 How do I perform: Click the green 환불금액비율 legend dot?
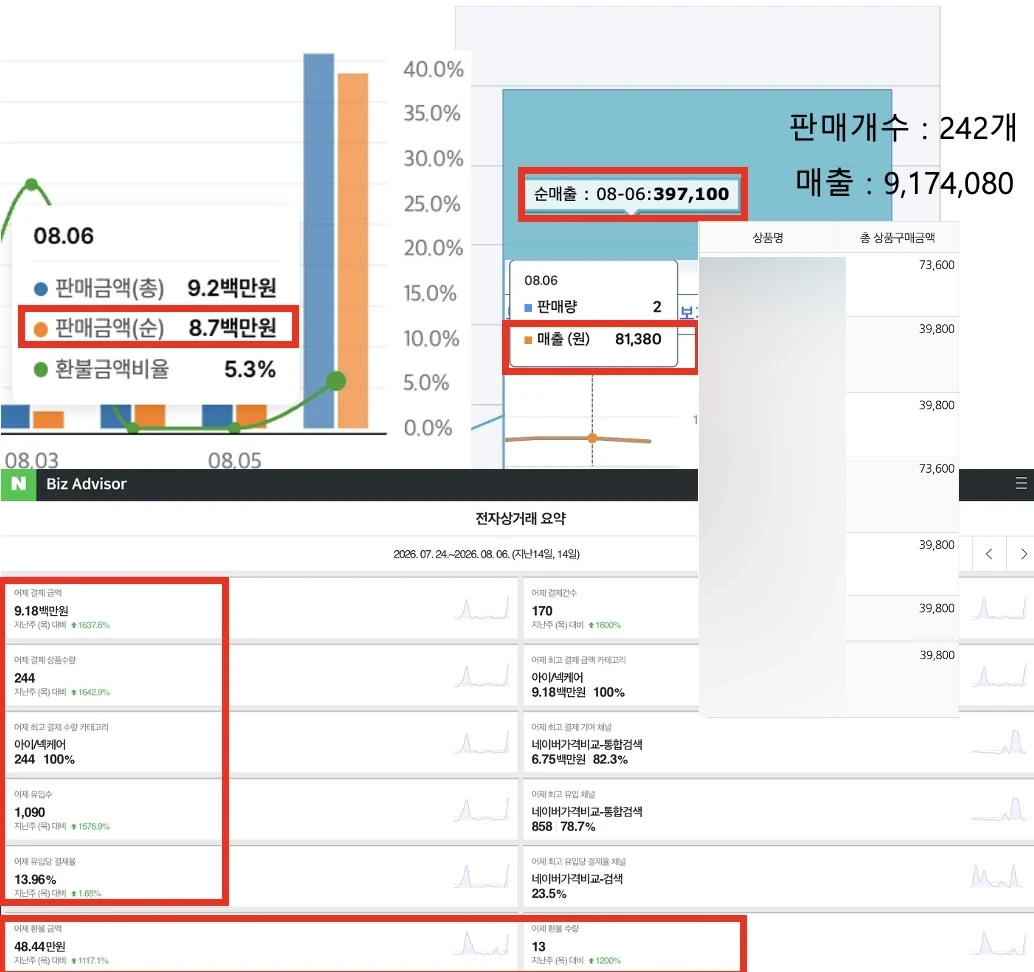coord(41,370)
